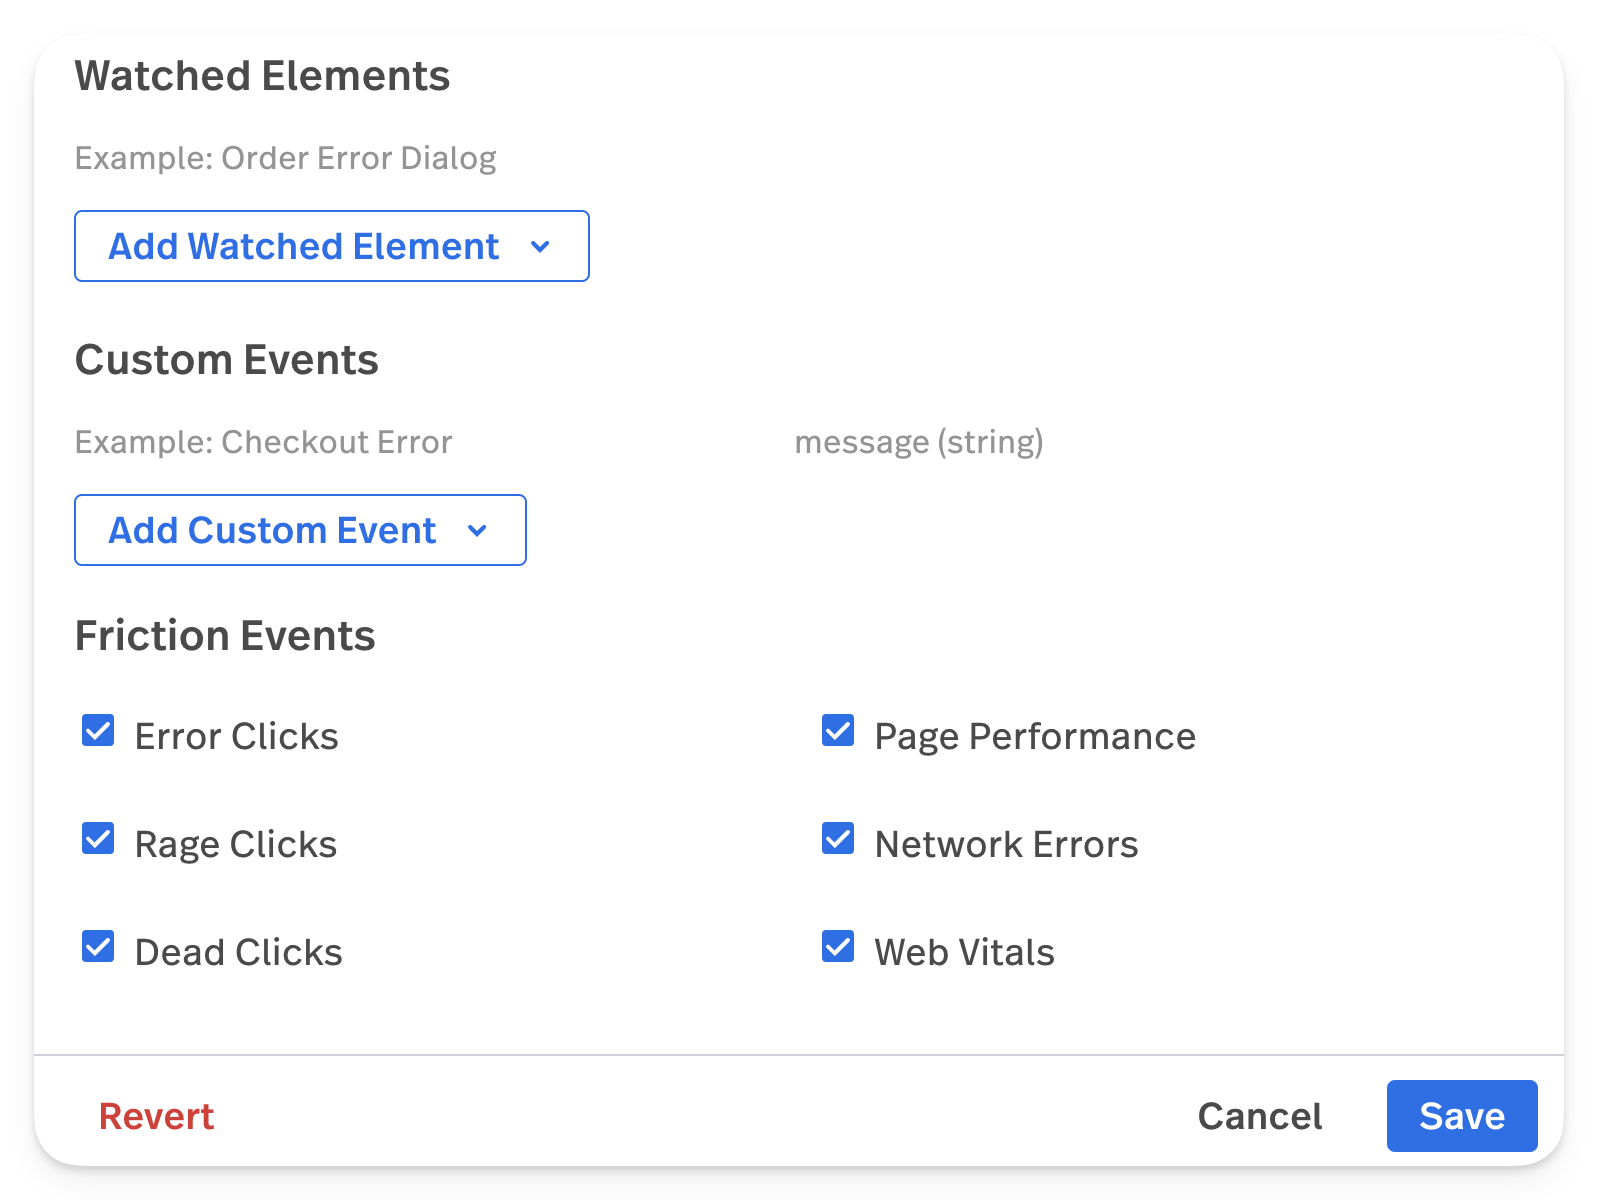Expand the Add Watched Element chevron arrow
Viewport: 1598px width, 1200px height.
pyautogui.click(x=540, y=247)
